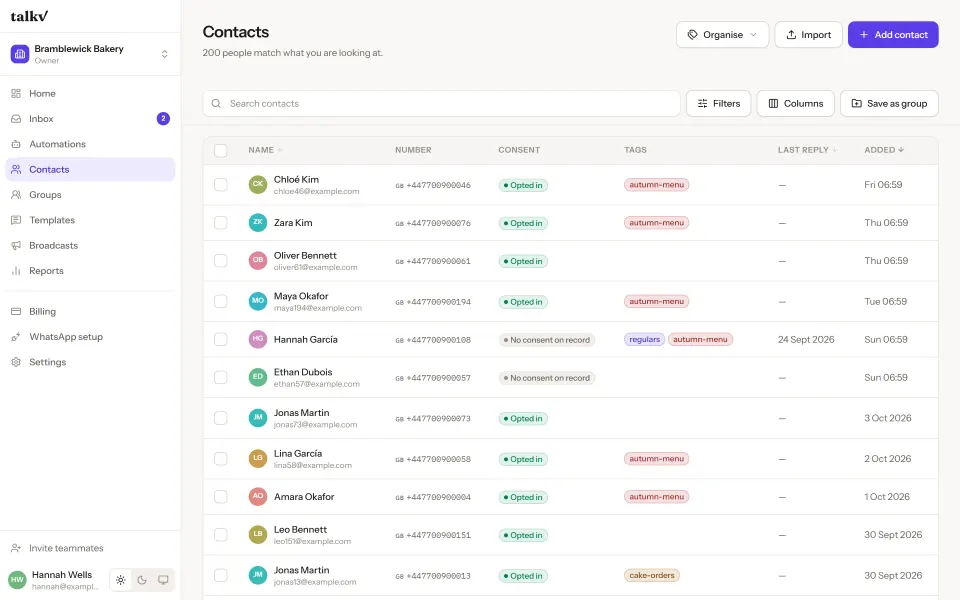This screenshot has height=600, width=960.
Task: Click the Templates icon in the sidebar
Action: [16, 220]
